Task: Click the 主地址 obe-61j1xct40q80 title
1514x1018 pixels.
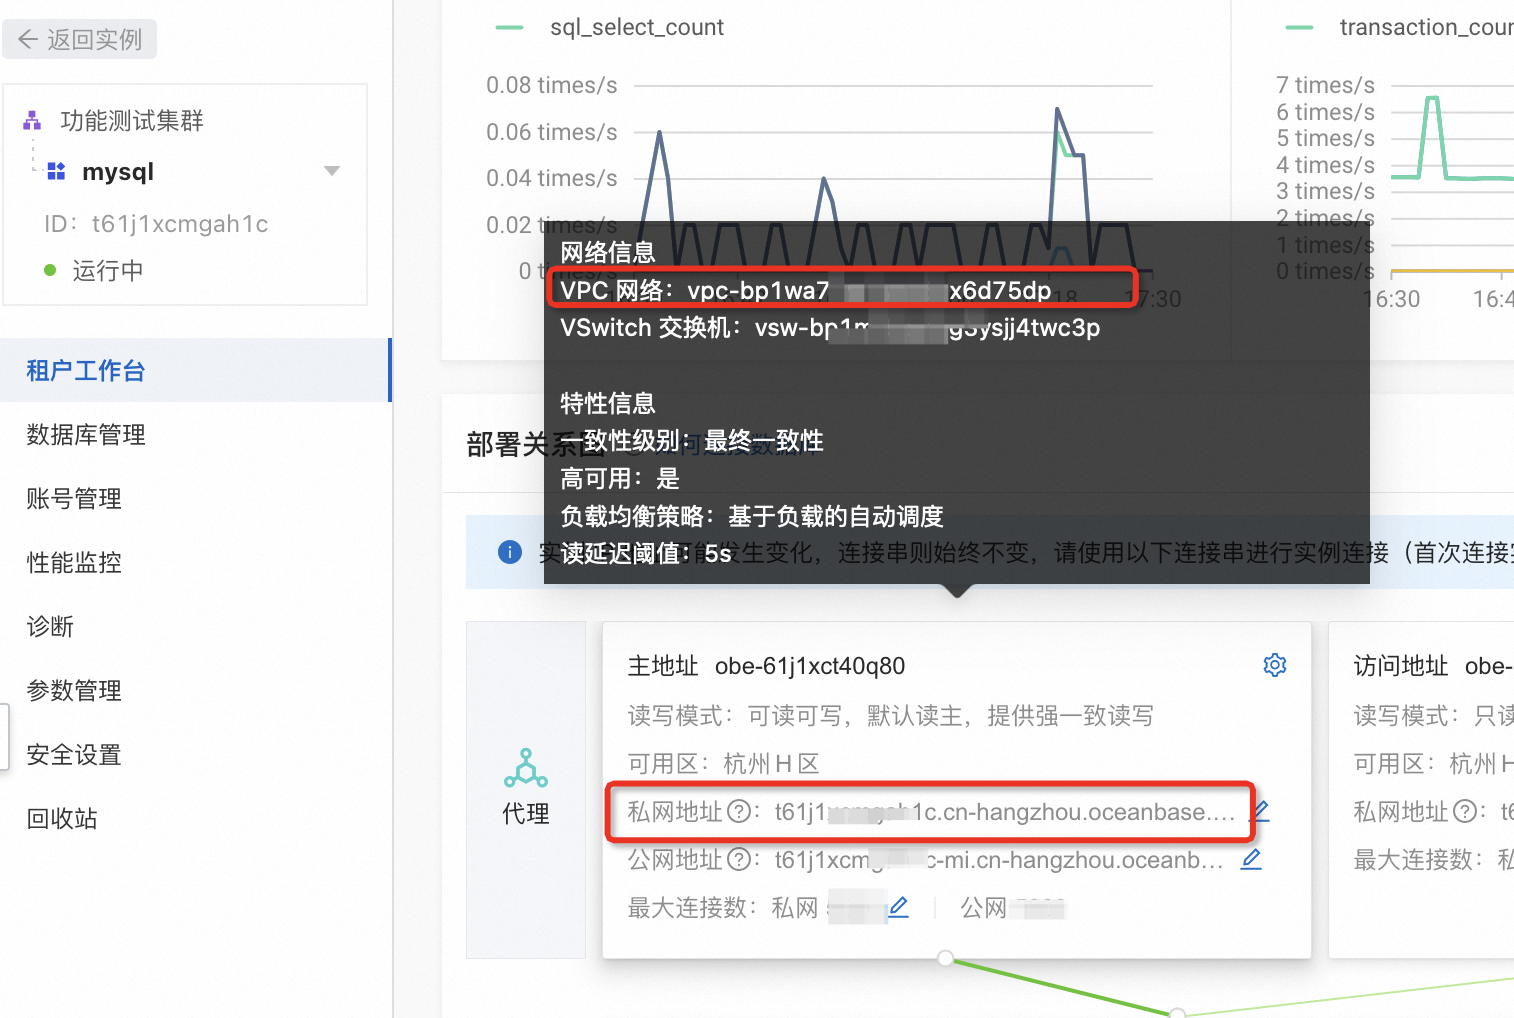Action: coord(766,666)
